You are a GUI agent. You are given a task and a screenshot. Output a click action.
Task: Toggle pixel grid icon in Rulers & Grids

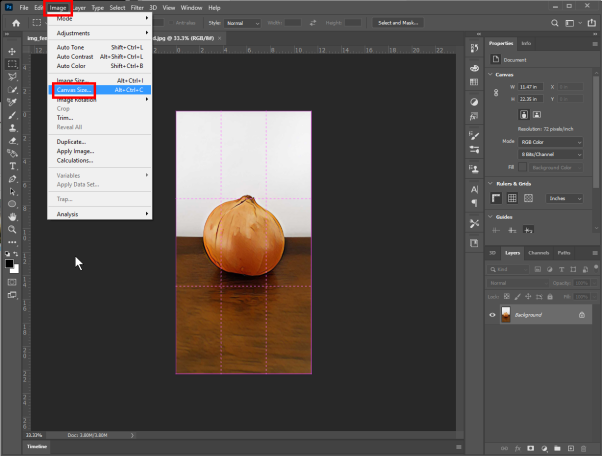coord(528,198)
